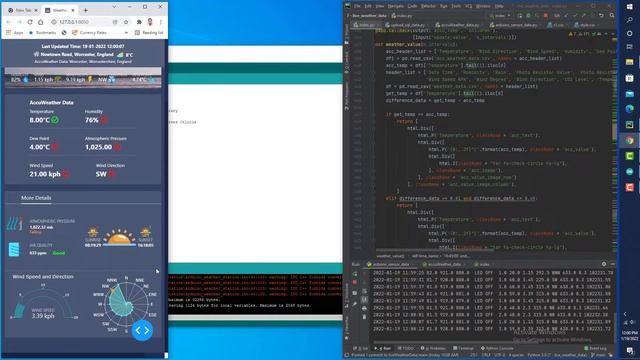Screen dimensions: 640x360
Task: Close the Weather tab in Chrome
Action: pos(73,10)
